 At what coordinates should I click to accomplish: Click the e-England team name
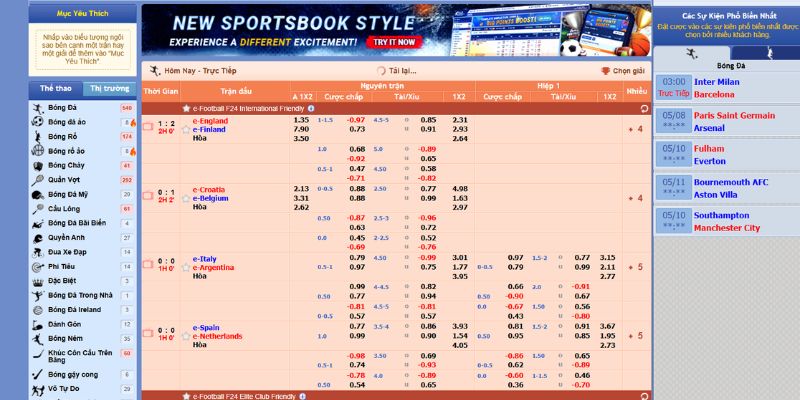210,121
